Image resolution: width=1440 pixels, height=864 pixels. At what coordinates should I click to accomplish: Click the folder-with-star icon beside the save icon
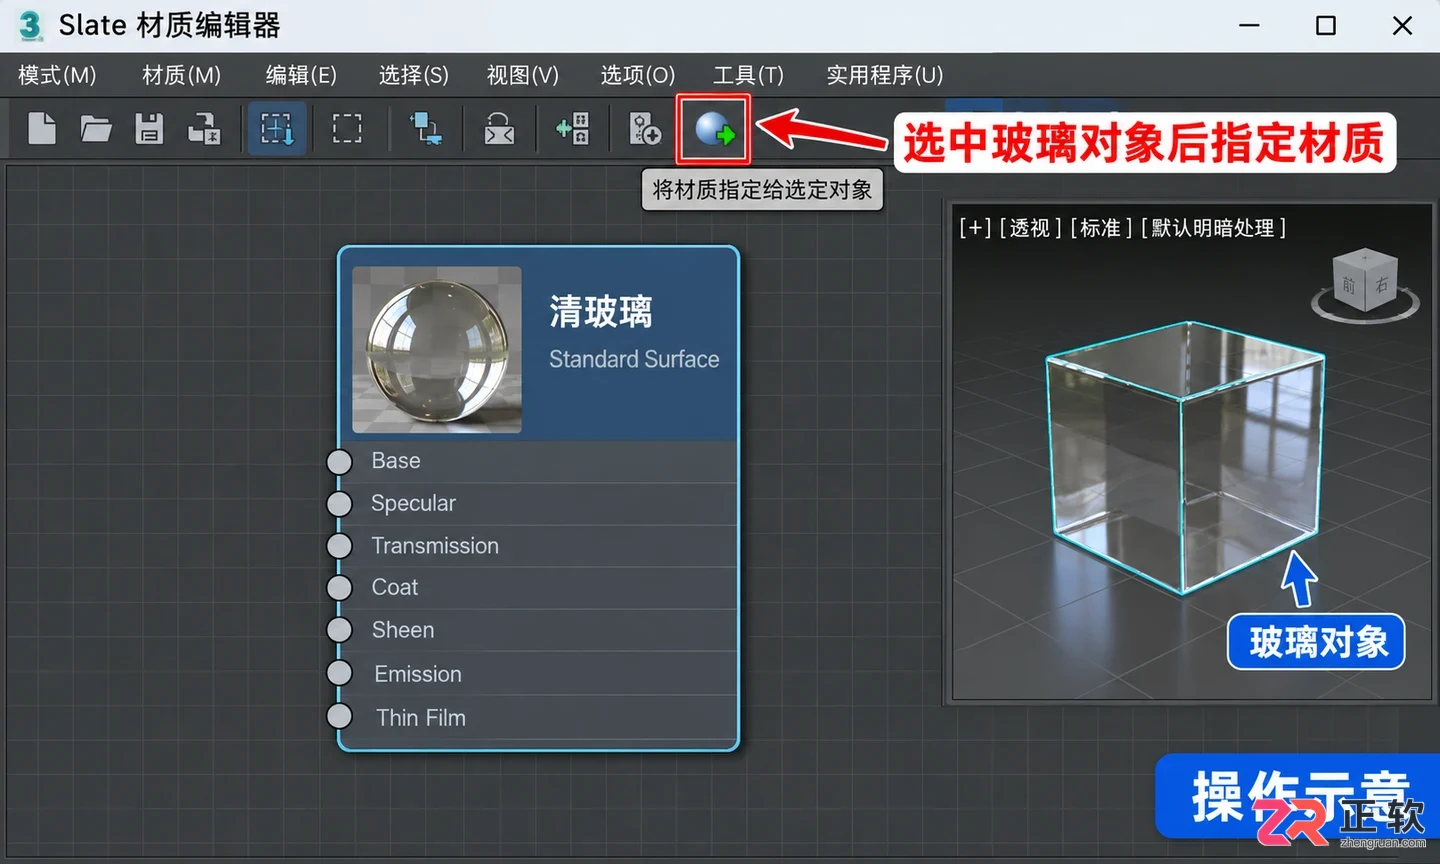tap(204, 128)
